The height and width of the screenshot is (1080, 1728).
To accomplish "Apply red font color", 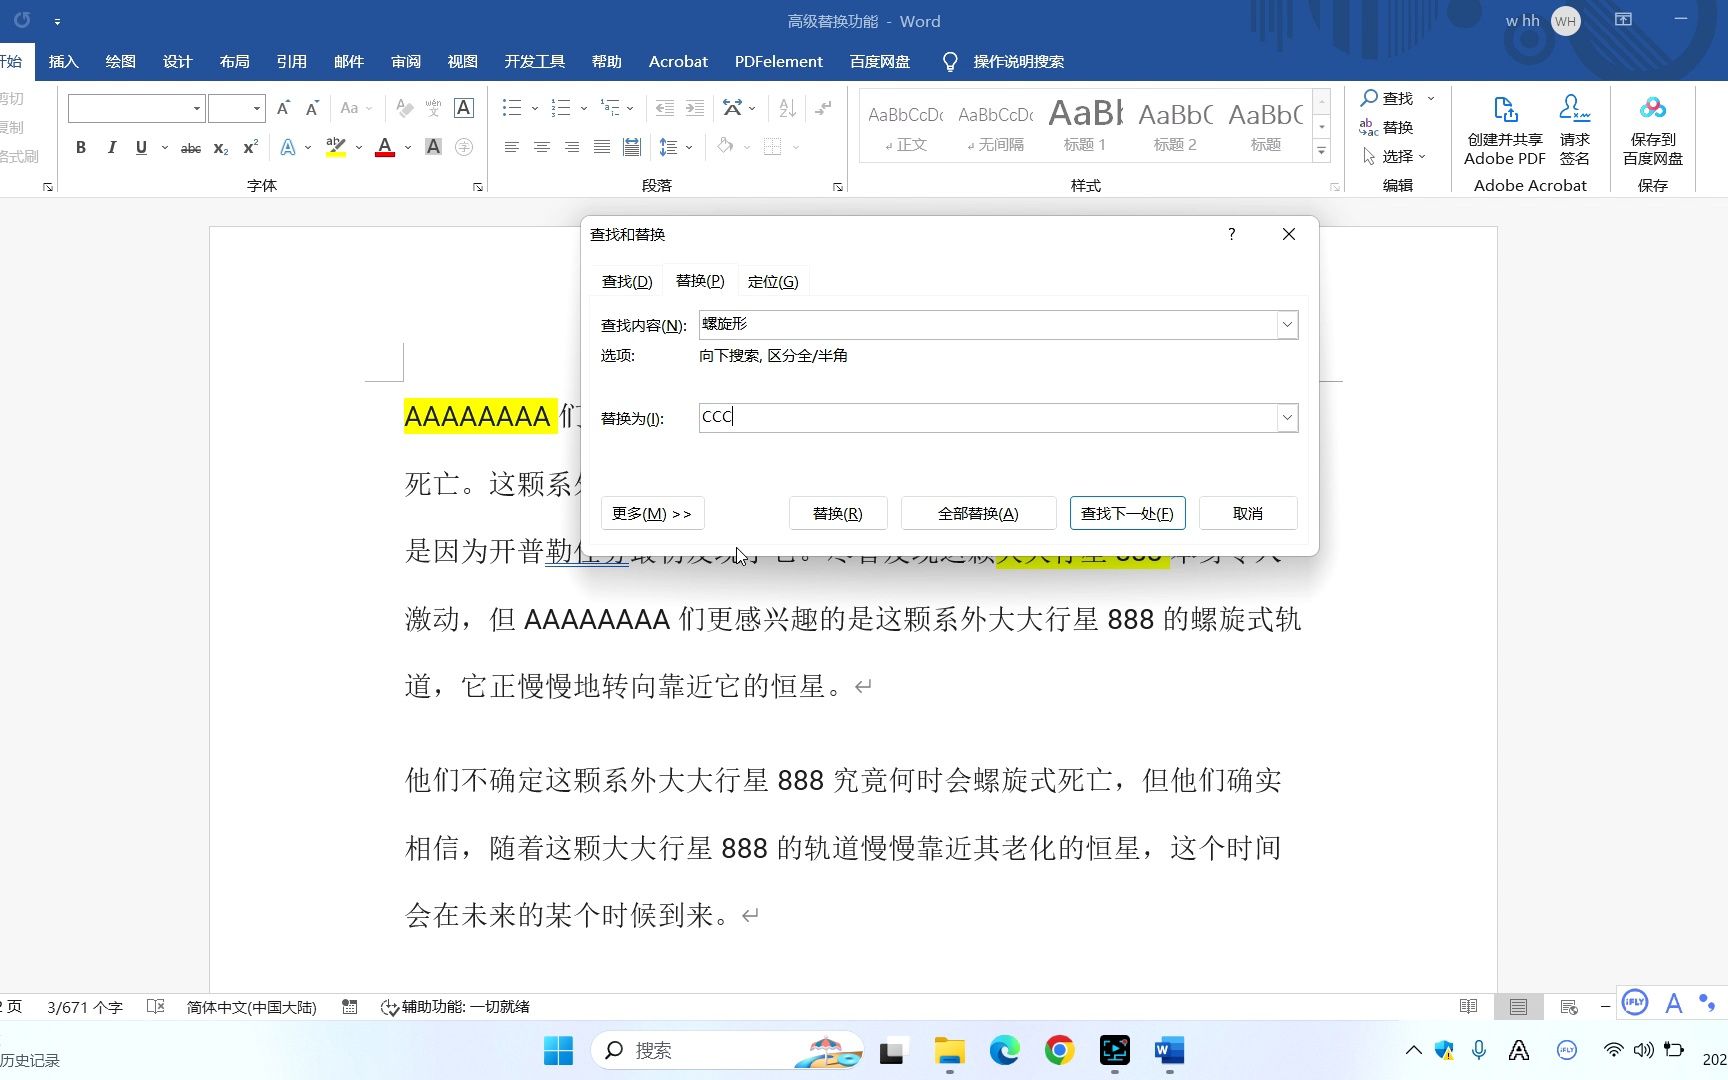I will (385, 148).
